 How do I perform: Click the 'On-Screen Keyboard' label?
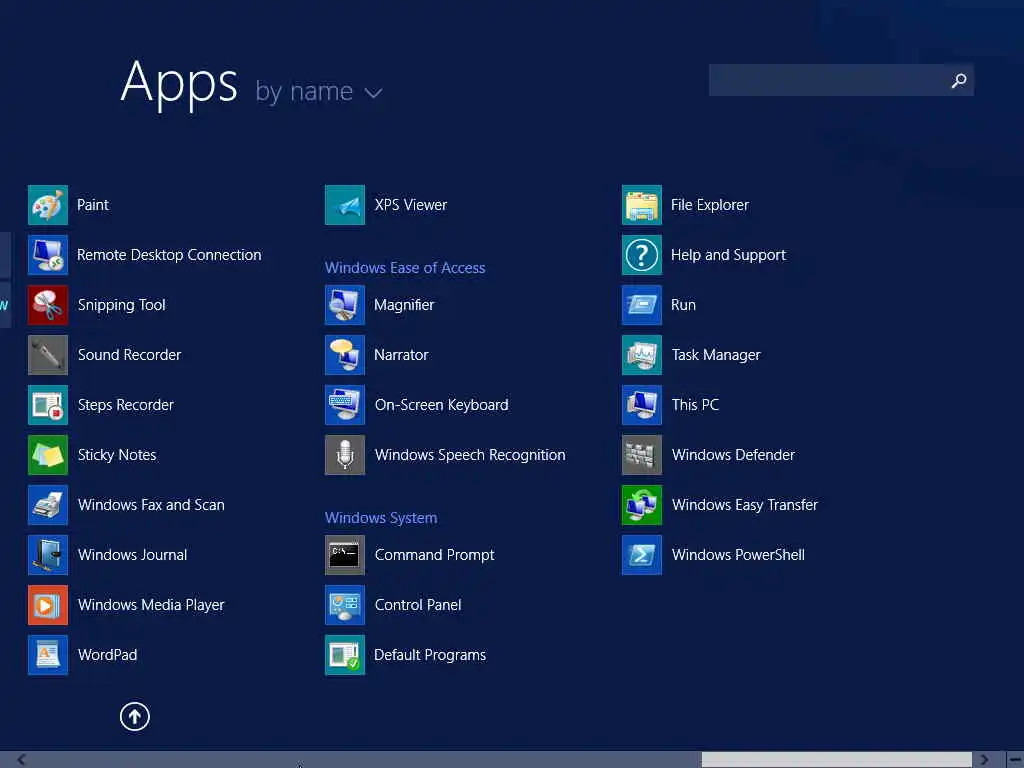click(x=441, y=405)
